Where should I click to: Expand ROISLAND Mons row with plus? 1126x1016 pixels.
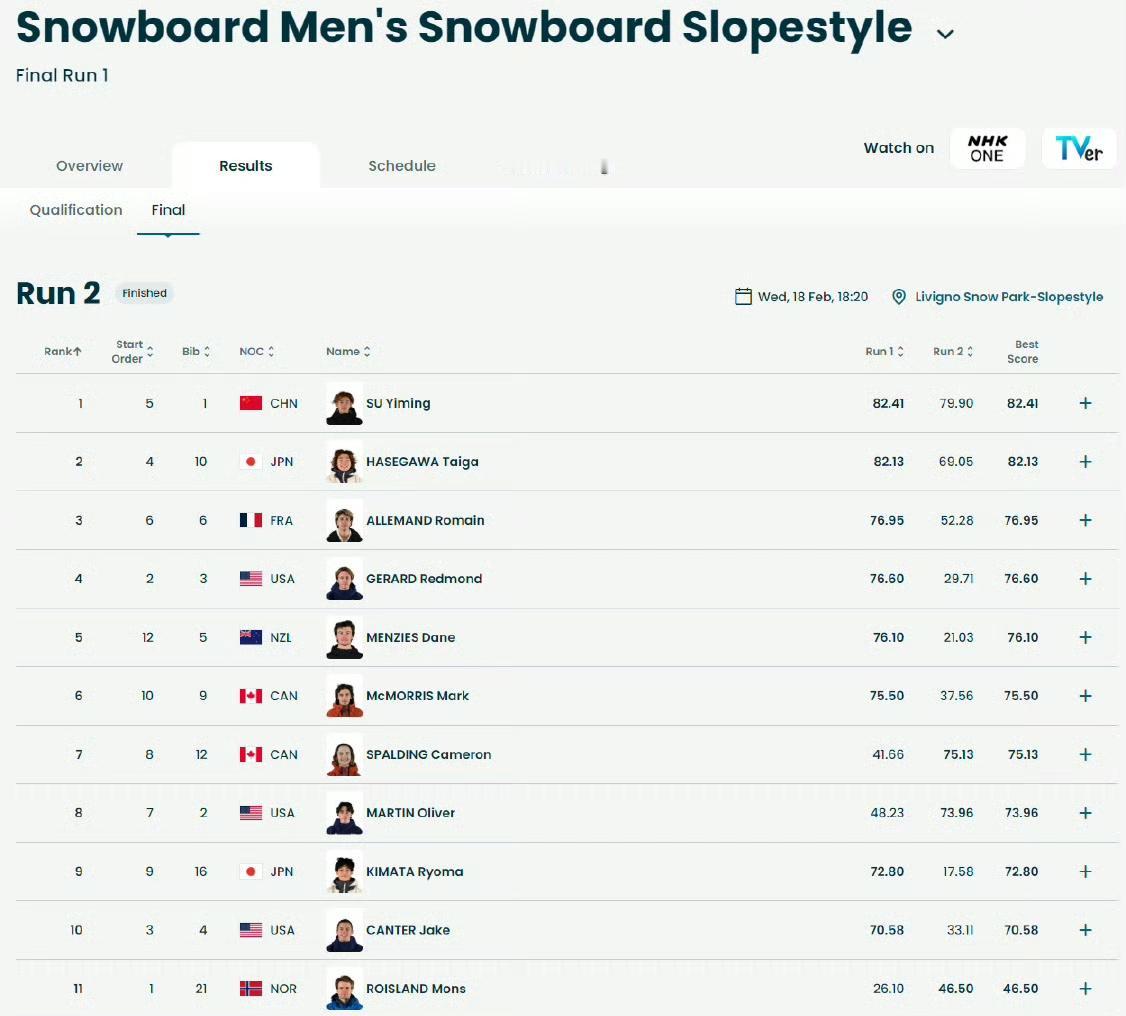pyautogui.click(x=1085, y=988)
